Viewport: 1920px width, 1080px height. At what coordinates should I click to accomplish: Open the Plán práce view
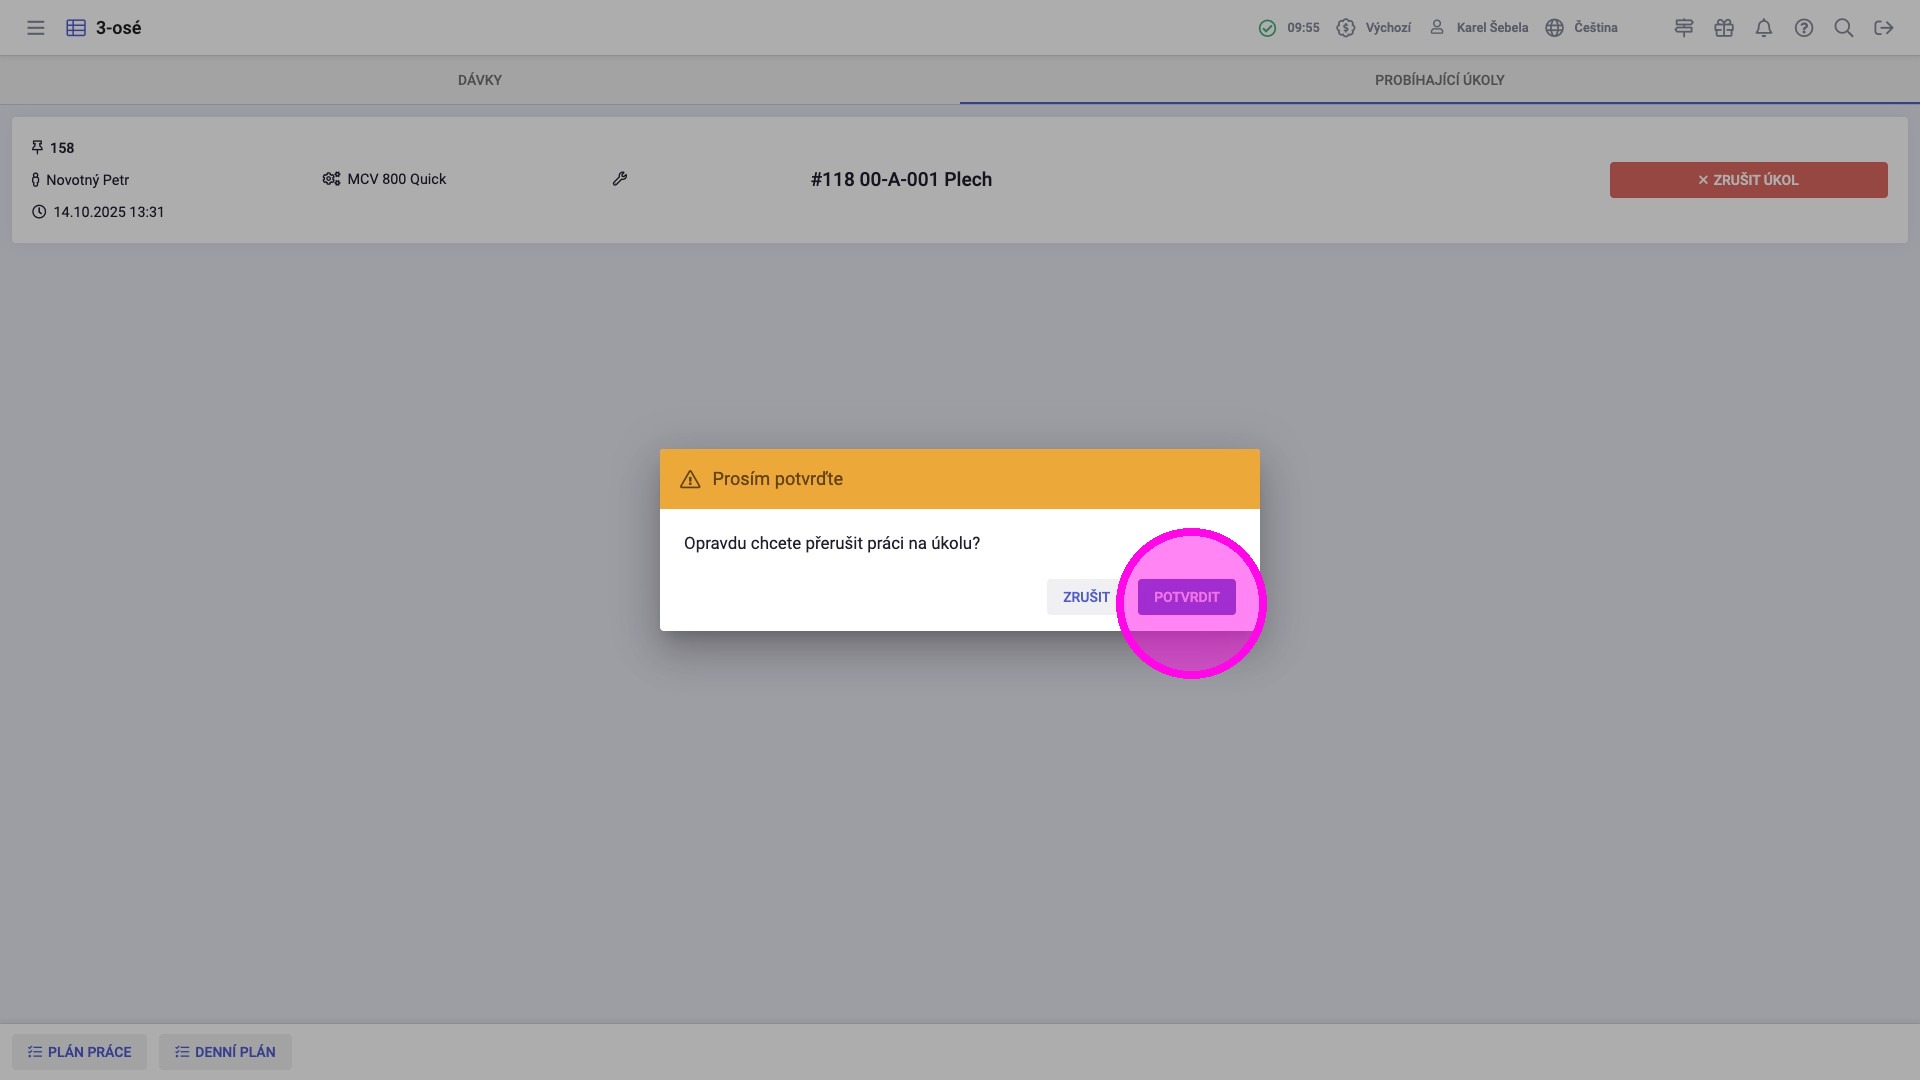point(79,1052)
